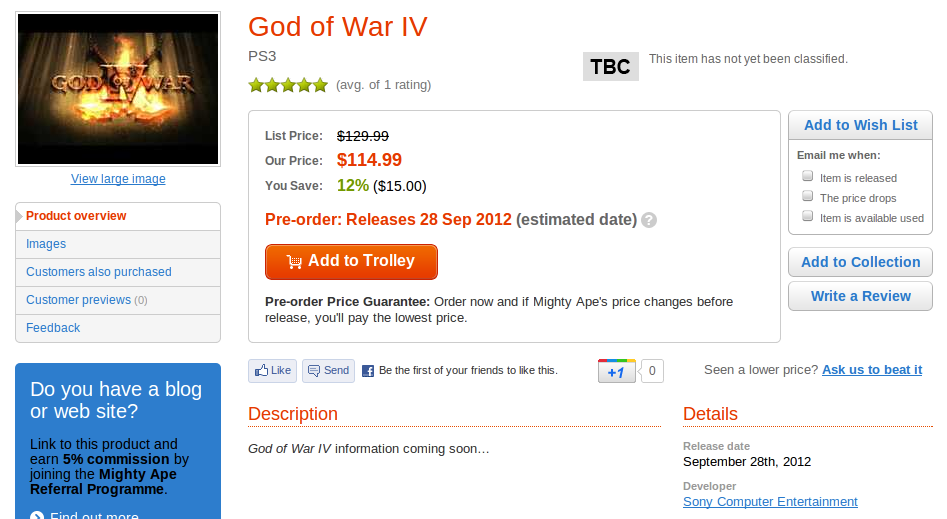Click the Facebook Like thumbs-up button
Image resolution: width=947 pixels, height=519 pixels.
click(x=272, y=370)
